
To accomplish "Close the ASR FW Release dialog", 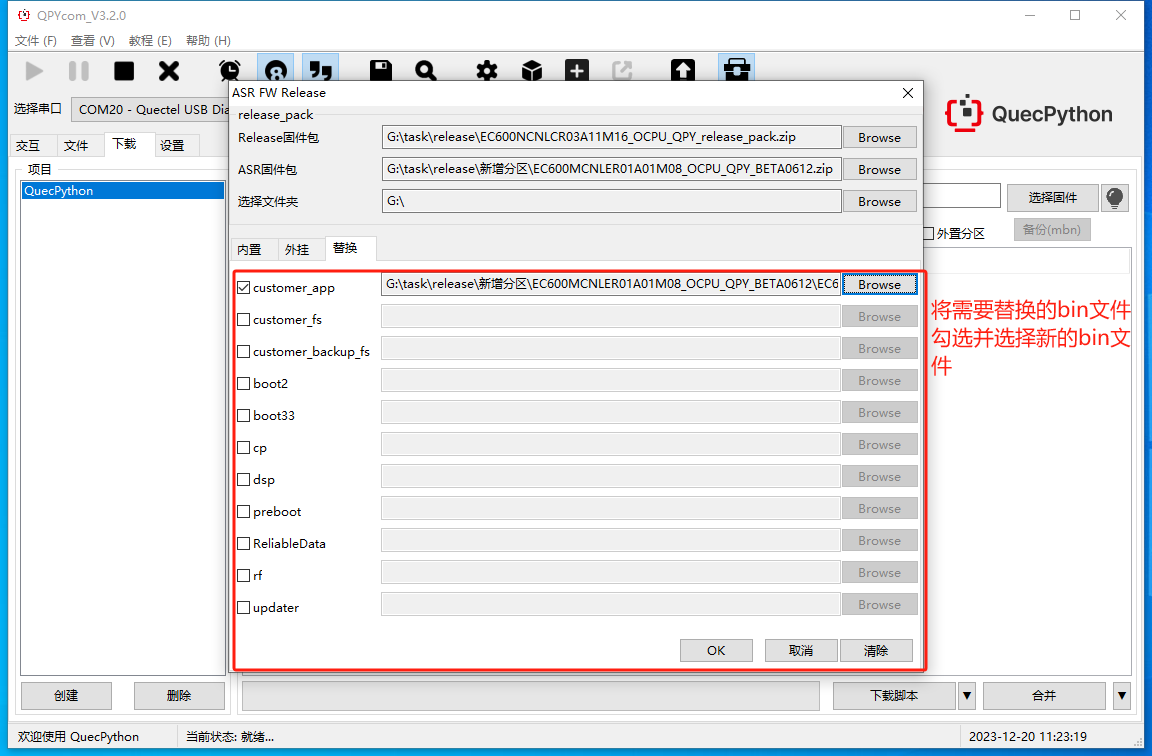I will coord(908,93).
